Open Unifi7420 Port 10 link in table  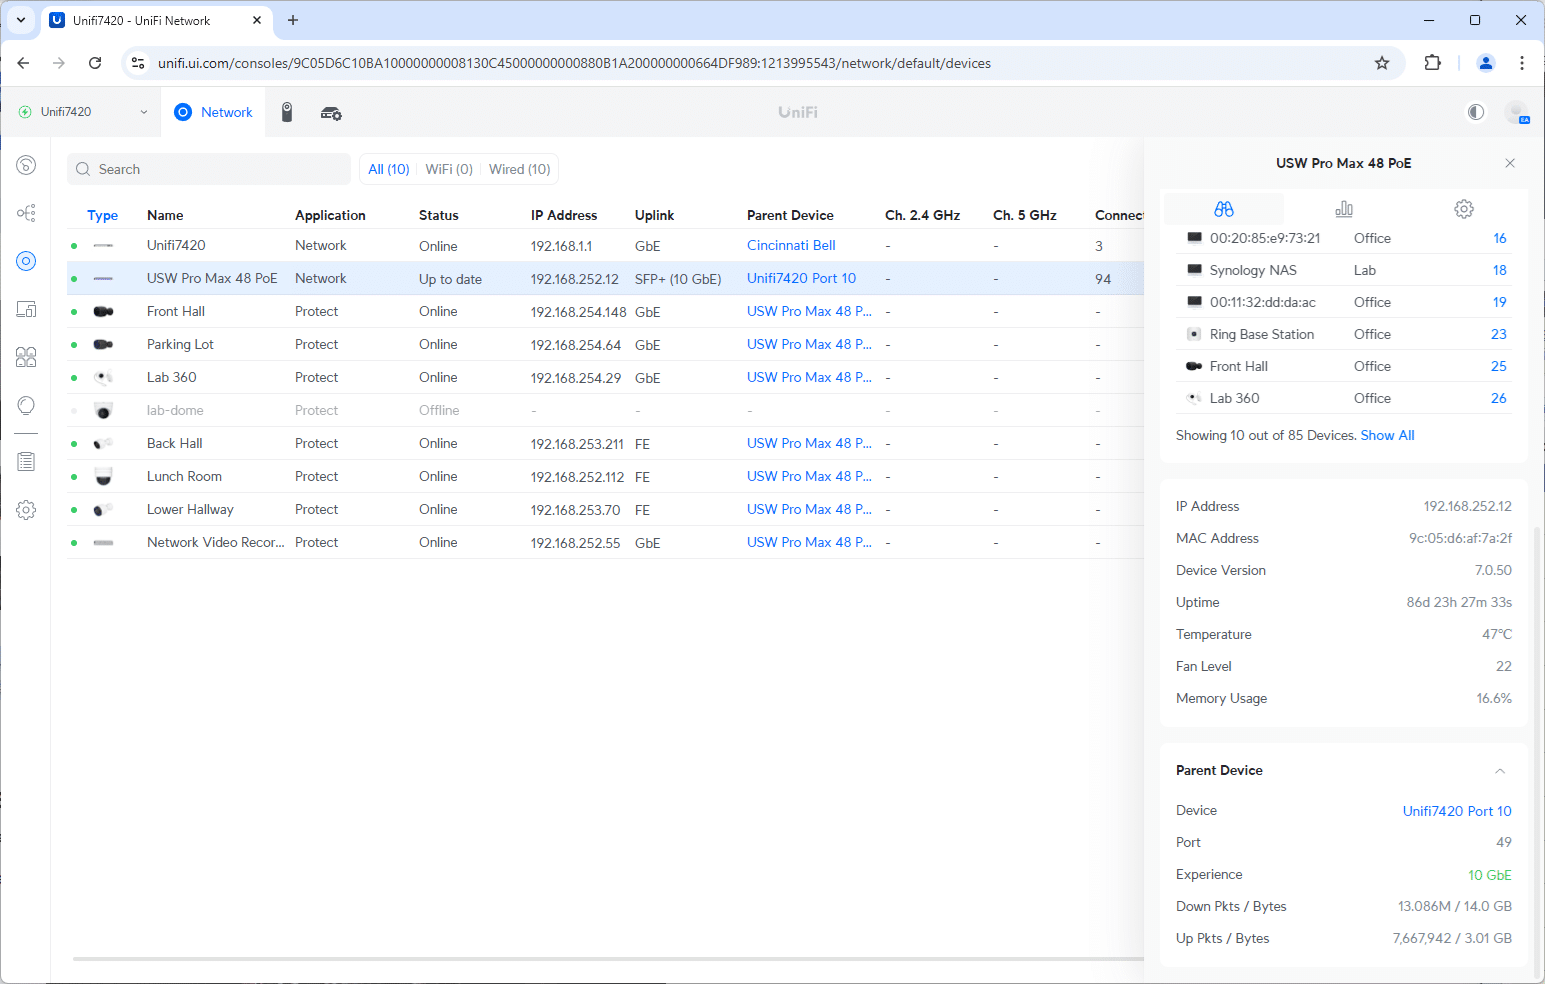click(x=801, y=278)
